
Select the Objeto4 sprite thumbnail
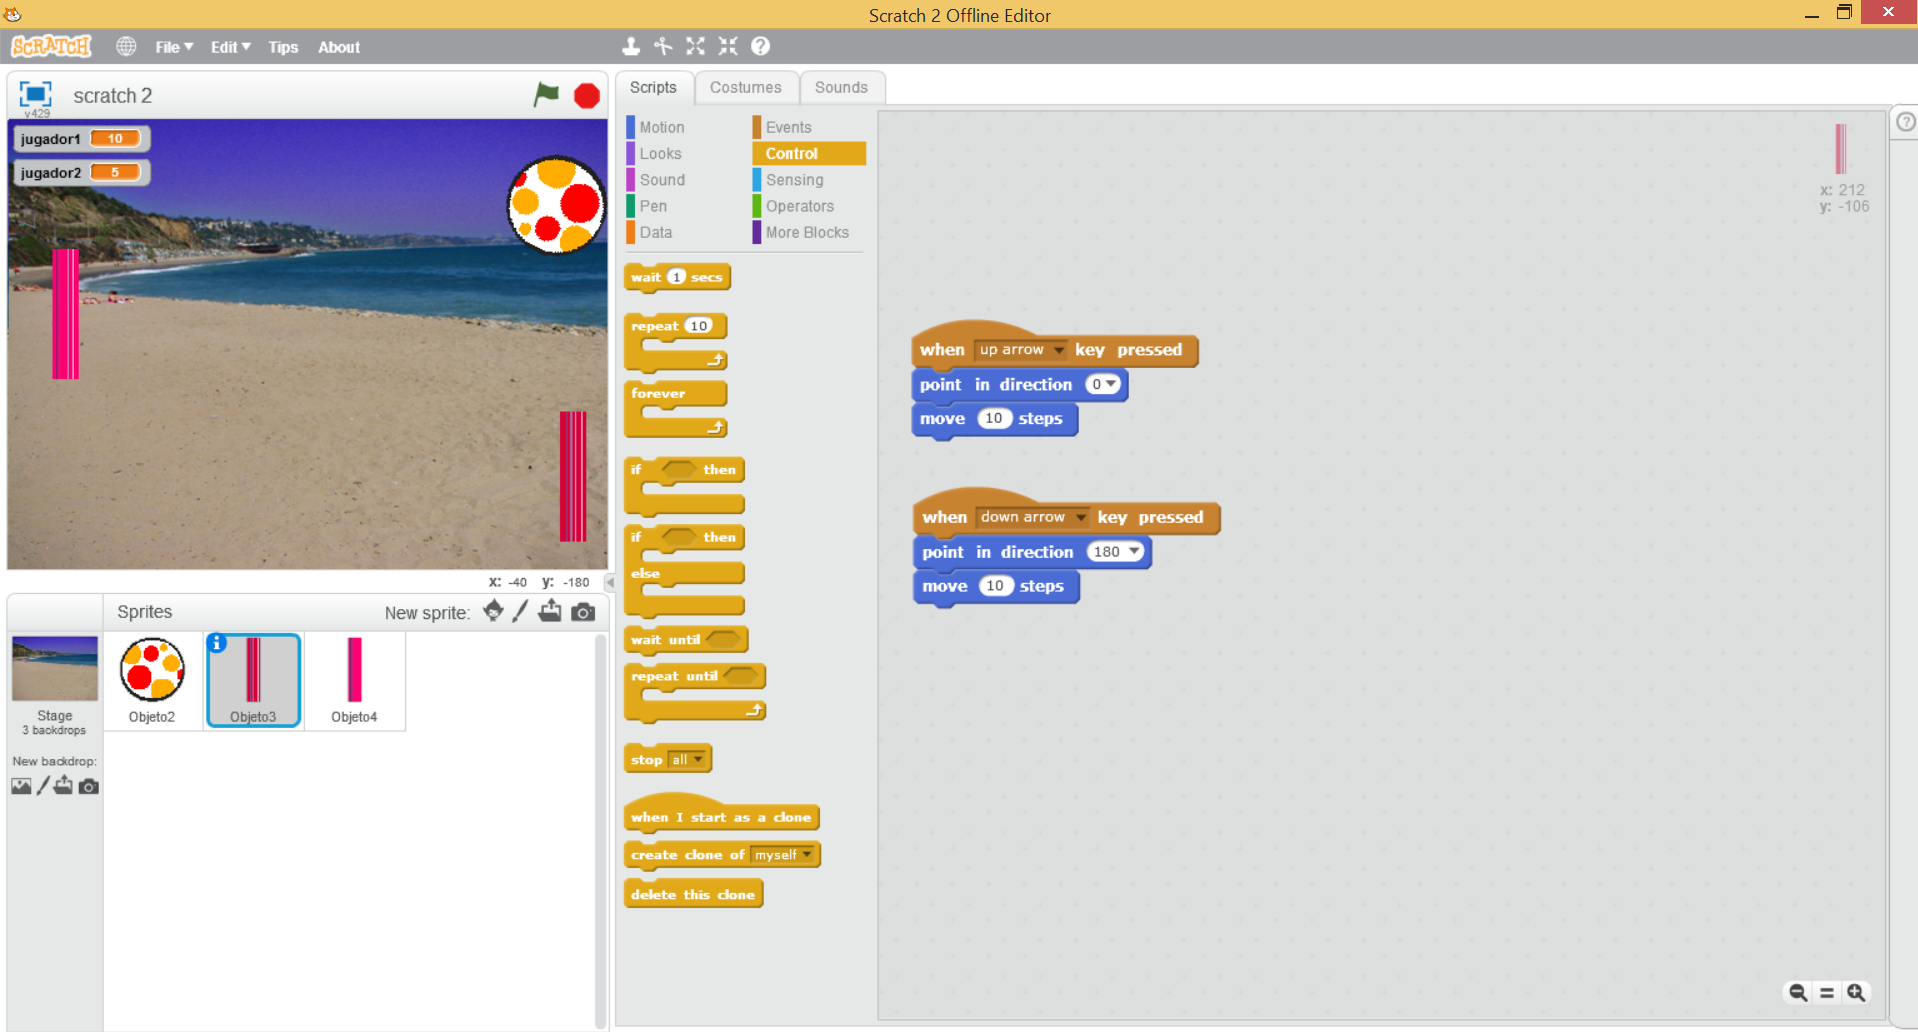tap(354, 681)
